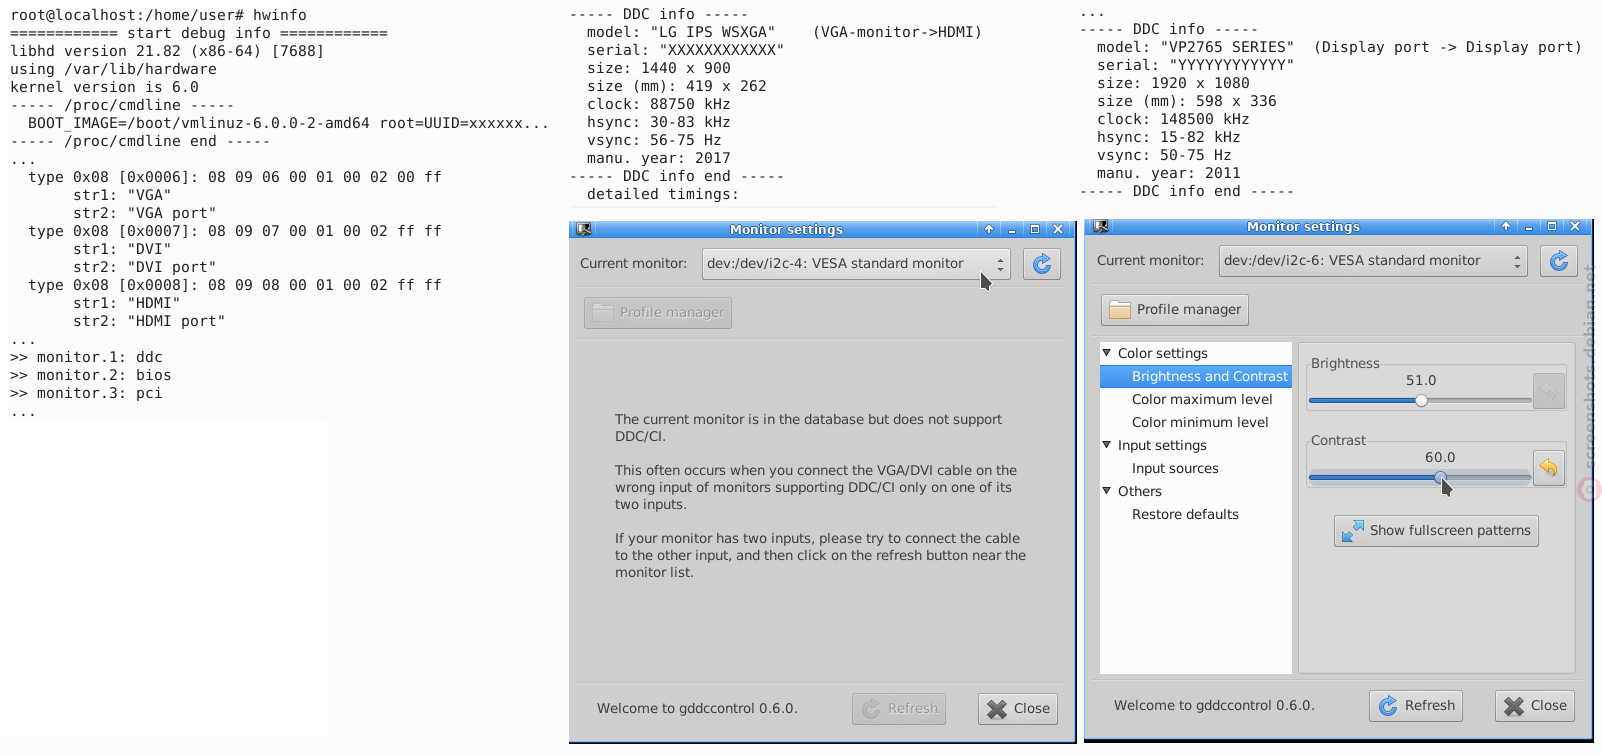Click the Contrast slider handle

1440,477
